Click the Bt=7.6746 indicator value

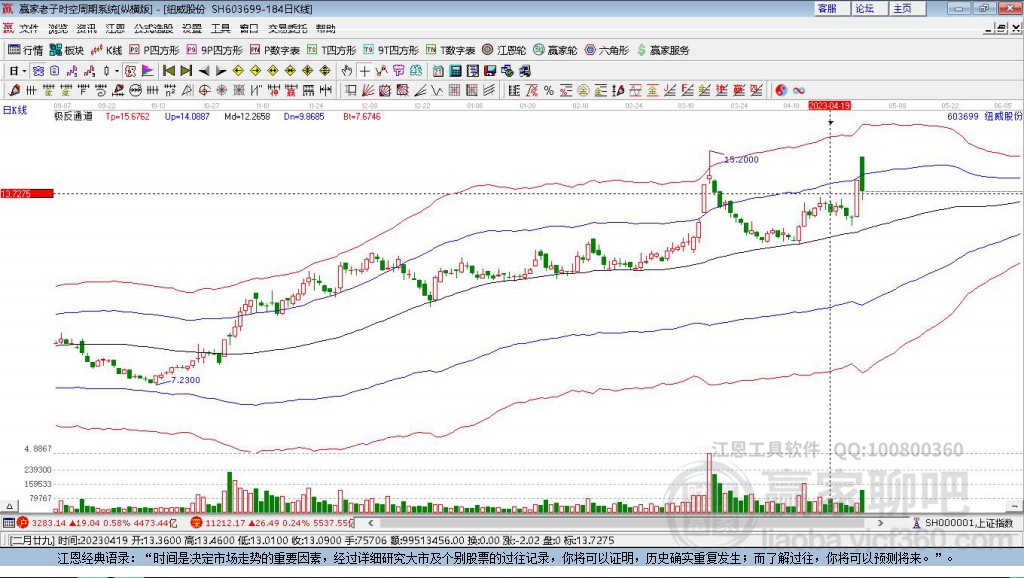pyautogui.click(x=361, y=116)
